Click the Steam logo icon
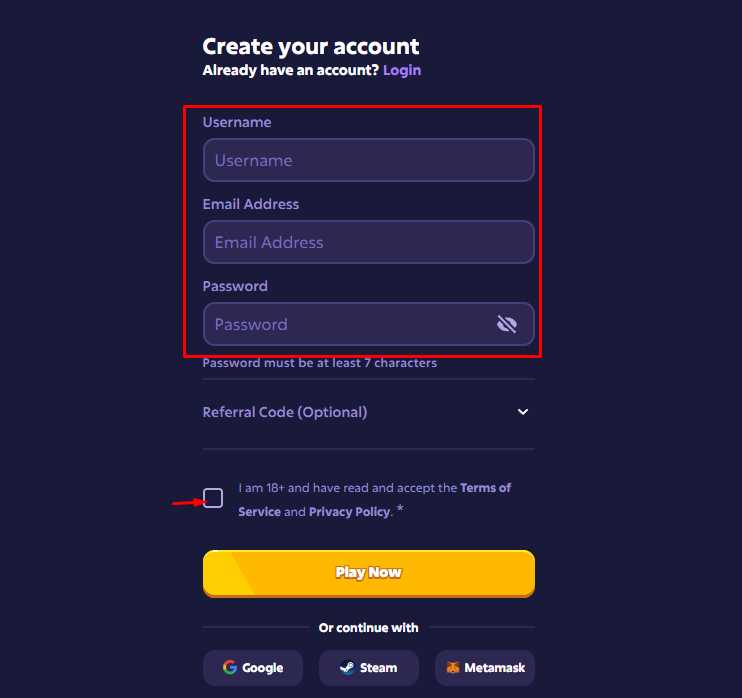 pyautogui.click(x=346, y=668)
